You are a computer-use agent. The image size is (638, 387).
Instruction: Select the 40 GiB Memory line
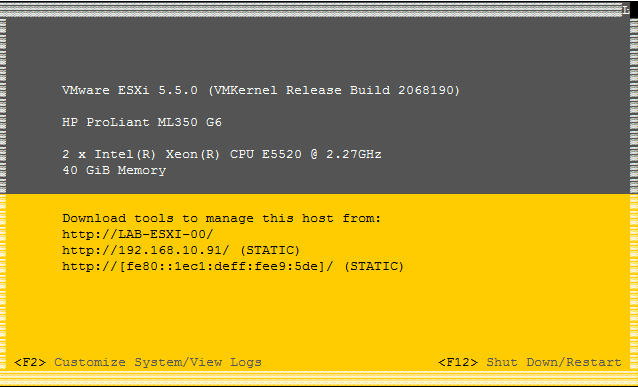click(x=114, y=170)
